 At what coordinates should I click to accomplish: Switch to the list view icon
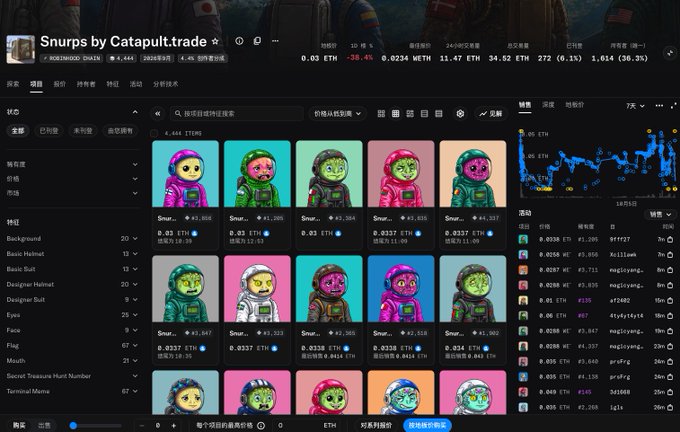[425, 114]
